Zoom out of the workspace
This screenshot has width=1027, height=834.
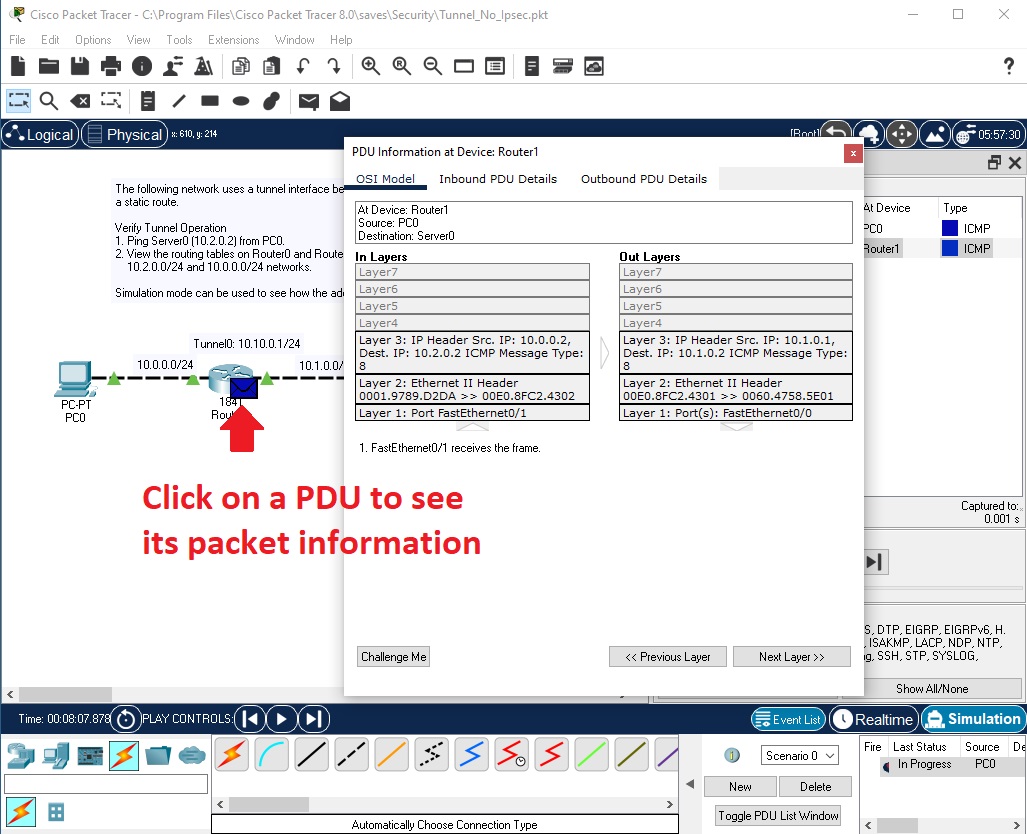(x=432, y=66)
